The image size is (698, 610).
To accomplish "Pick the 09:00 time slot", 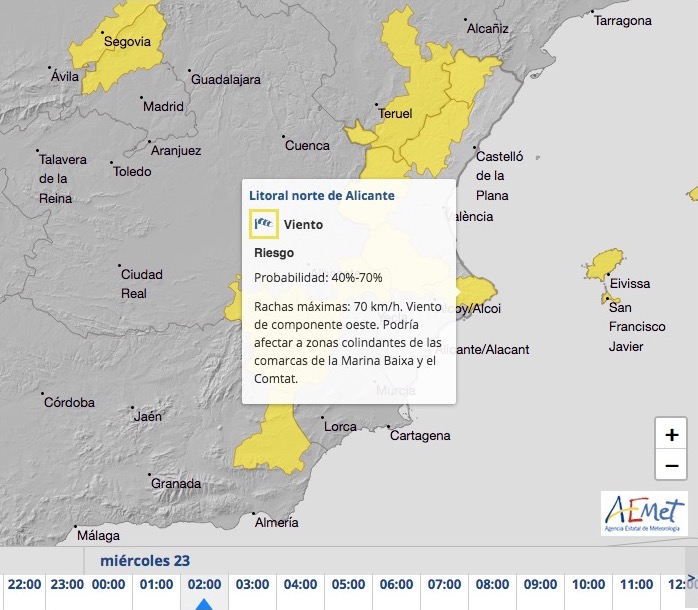I will (540, 584).
